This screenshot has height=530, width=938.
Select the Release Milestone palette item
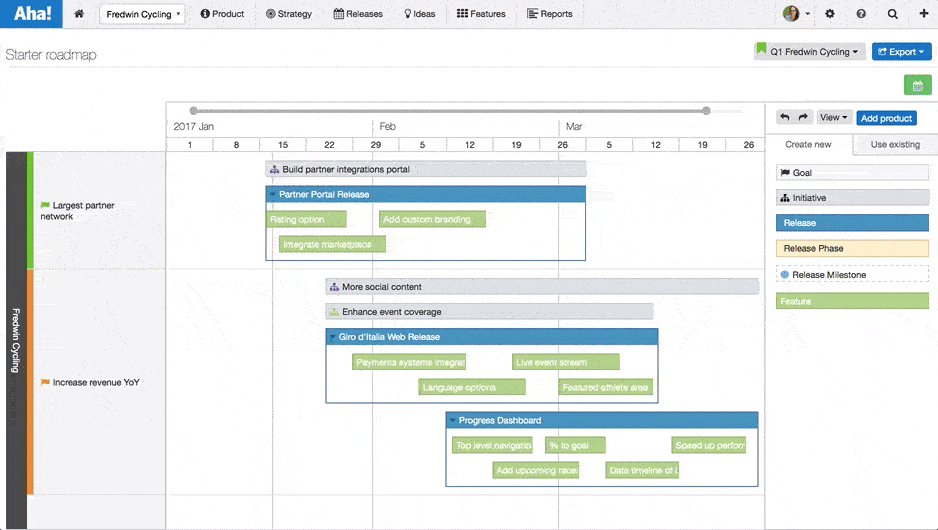[852, 275]
